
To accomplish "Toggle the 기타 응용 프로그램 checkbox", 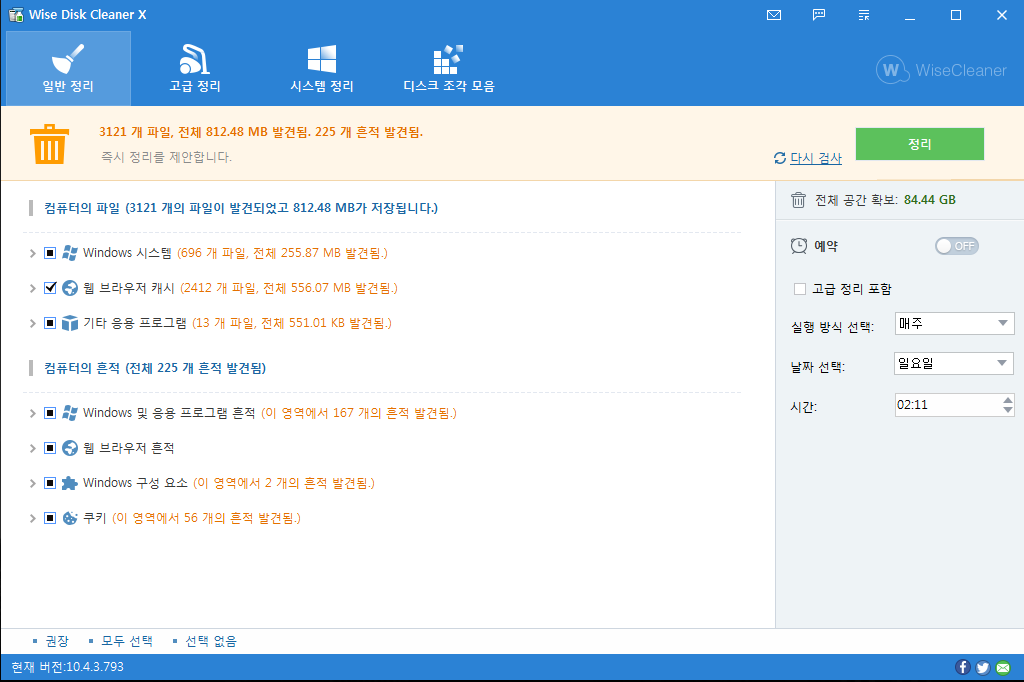I will [x=50, y=323].
